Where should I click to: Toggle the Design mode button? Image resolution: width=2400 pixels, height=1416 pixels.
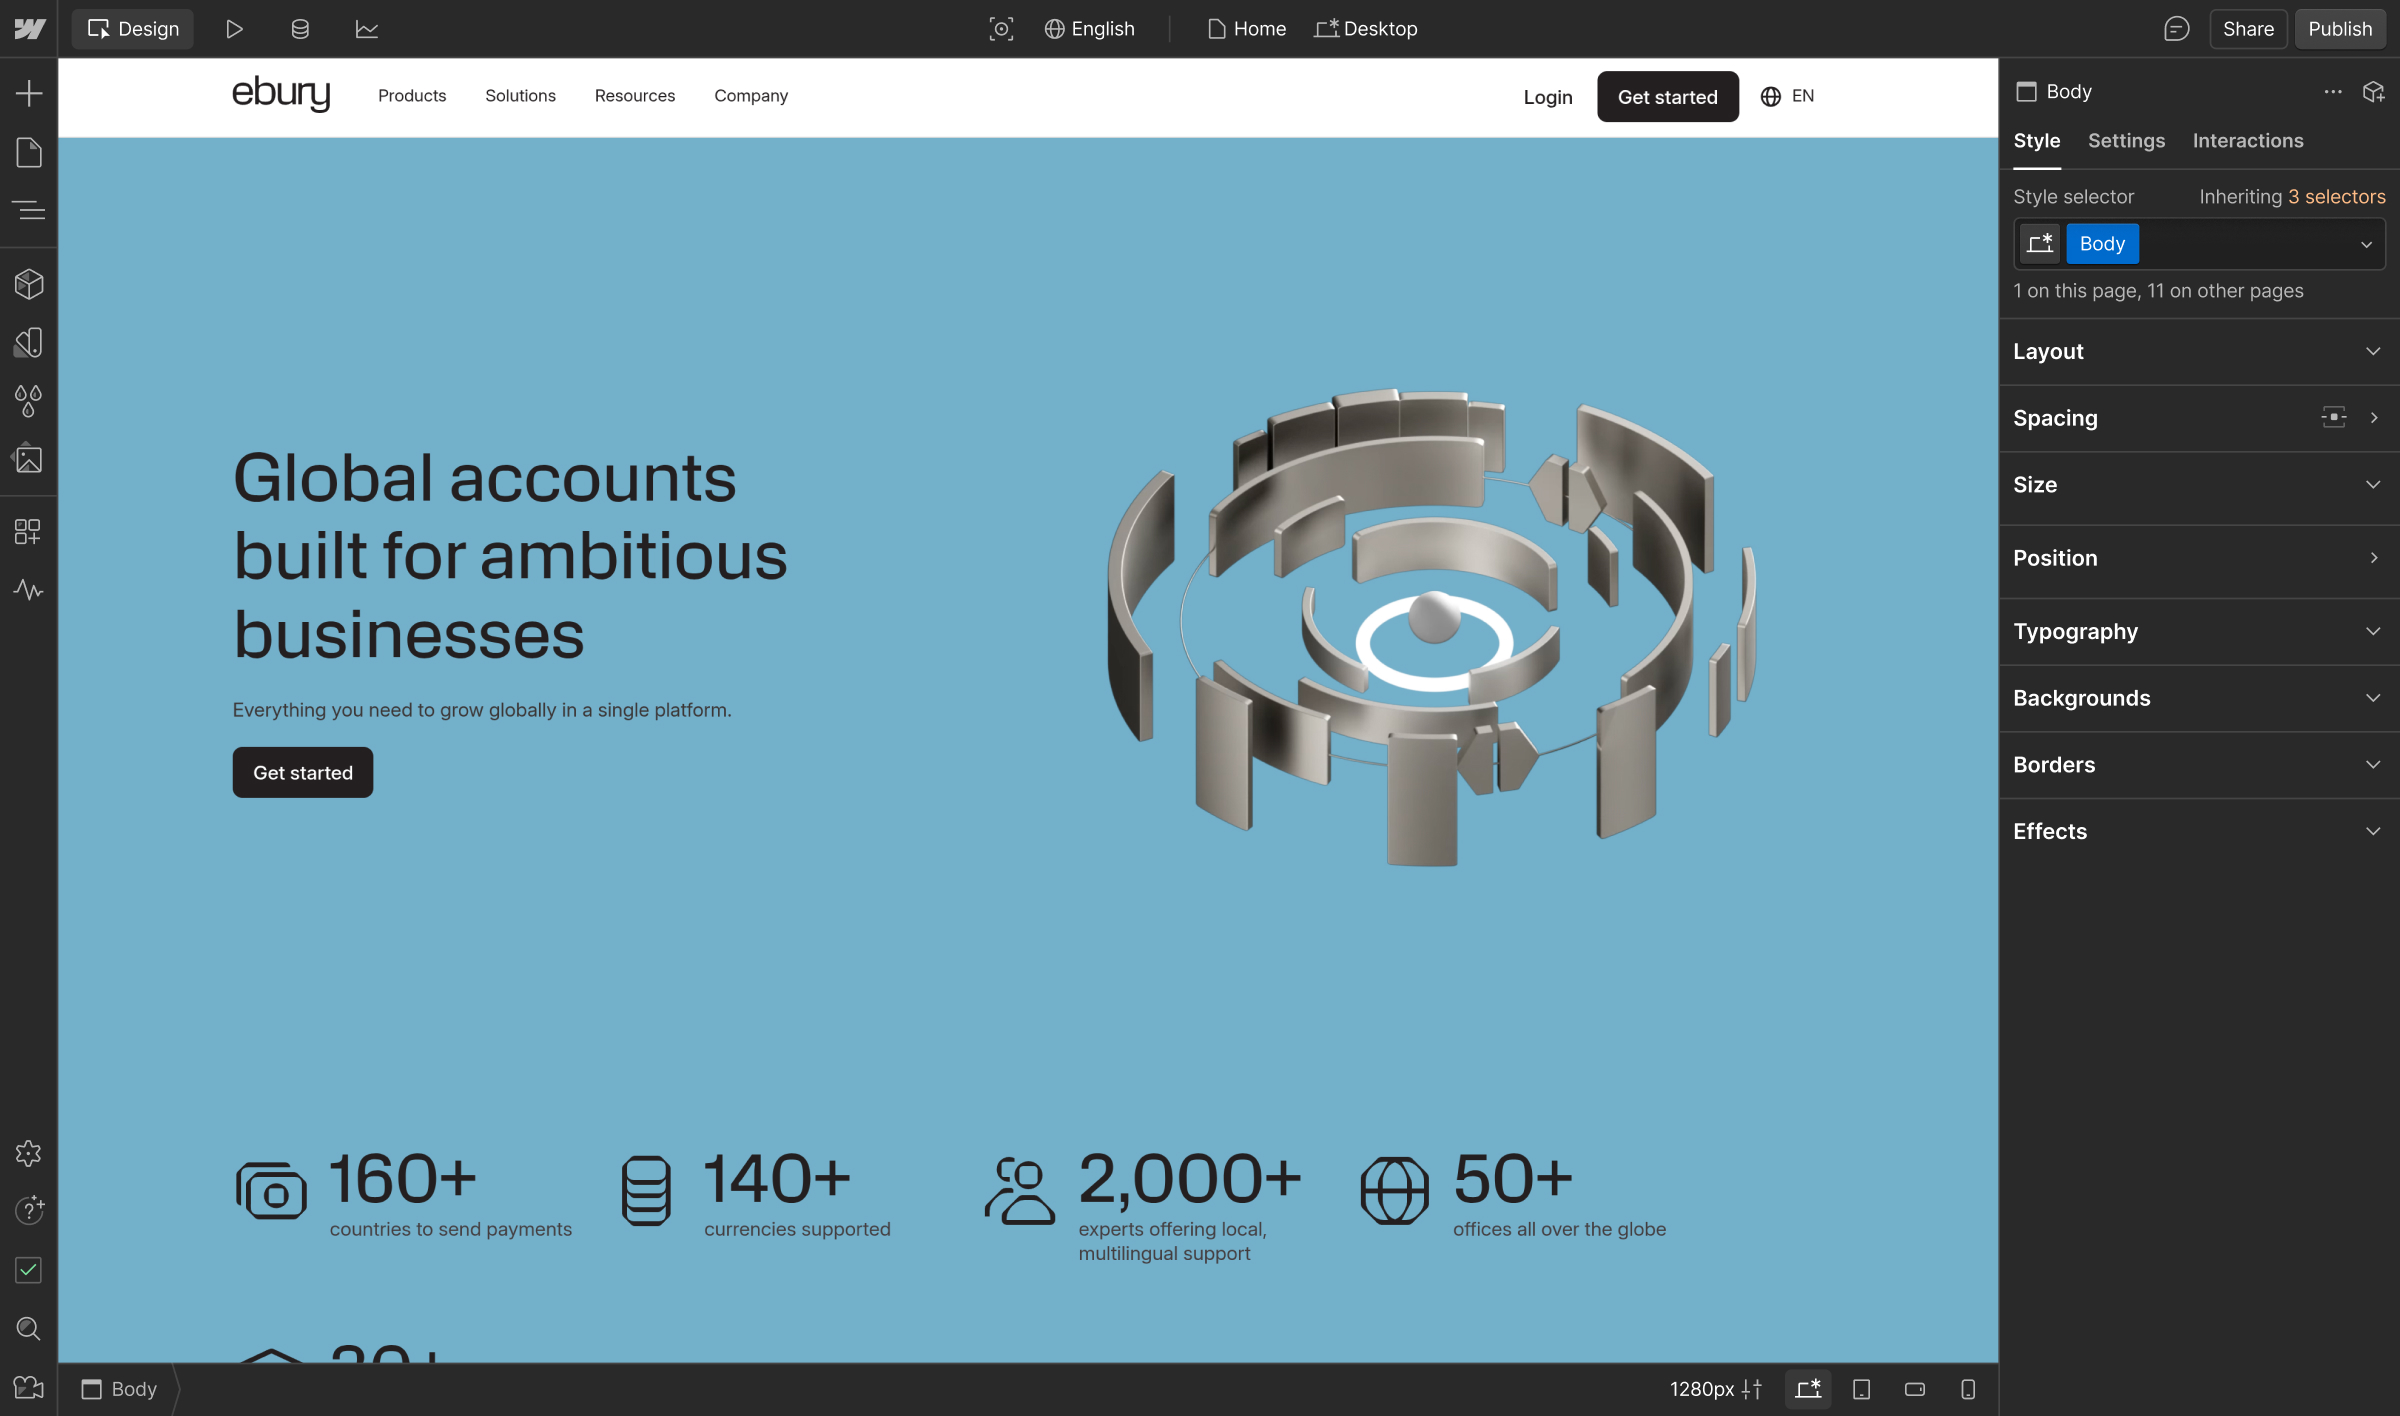pos(133,29)
